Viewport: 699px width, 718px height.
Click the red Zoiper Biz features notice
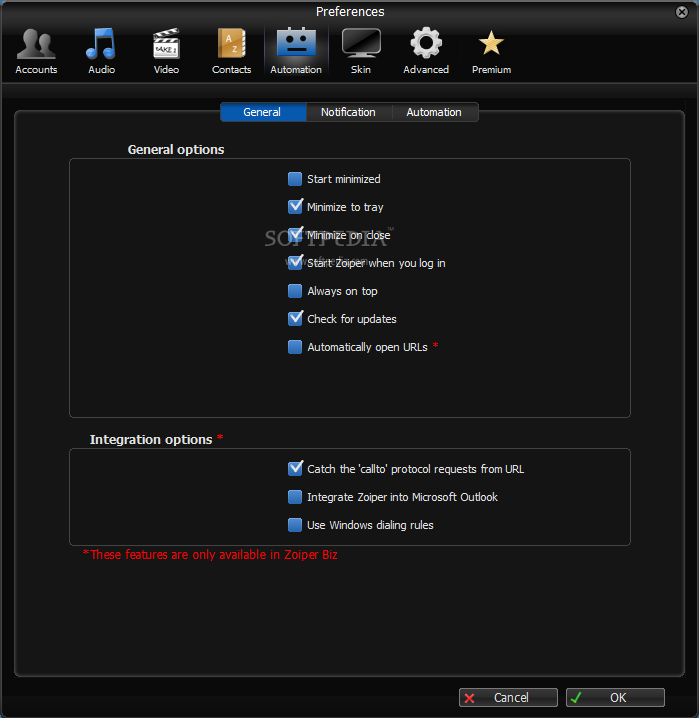point(210,555)
